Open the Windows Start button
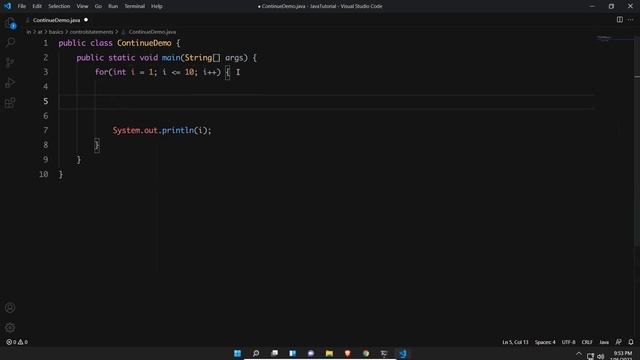Viewport: 640px width, 360px height. pos(238,353)
